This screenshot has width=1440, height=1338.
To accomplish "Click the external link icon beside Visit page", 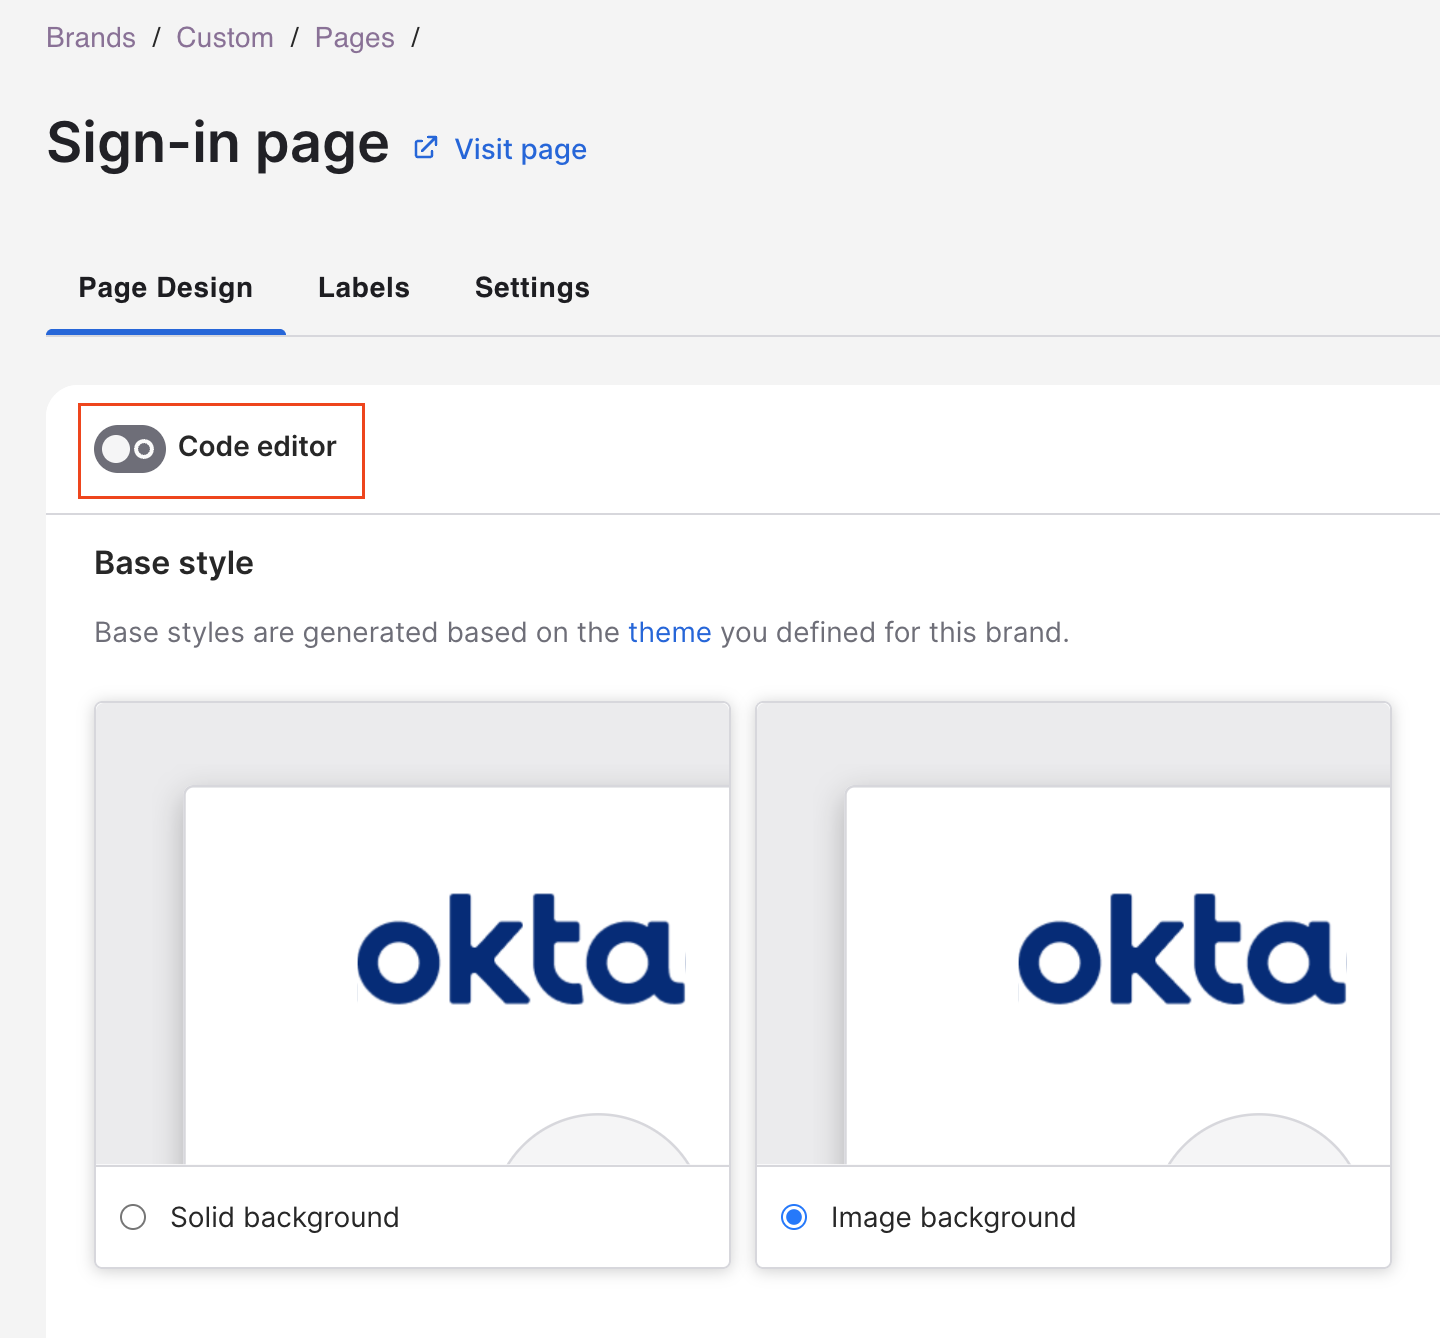I will click(426, 148).
